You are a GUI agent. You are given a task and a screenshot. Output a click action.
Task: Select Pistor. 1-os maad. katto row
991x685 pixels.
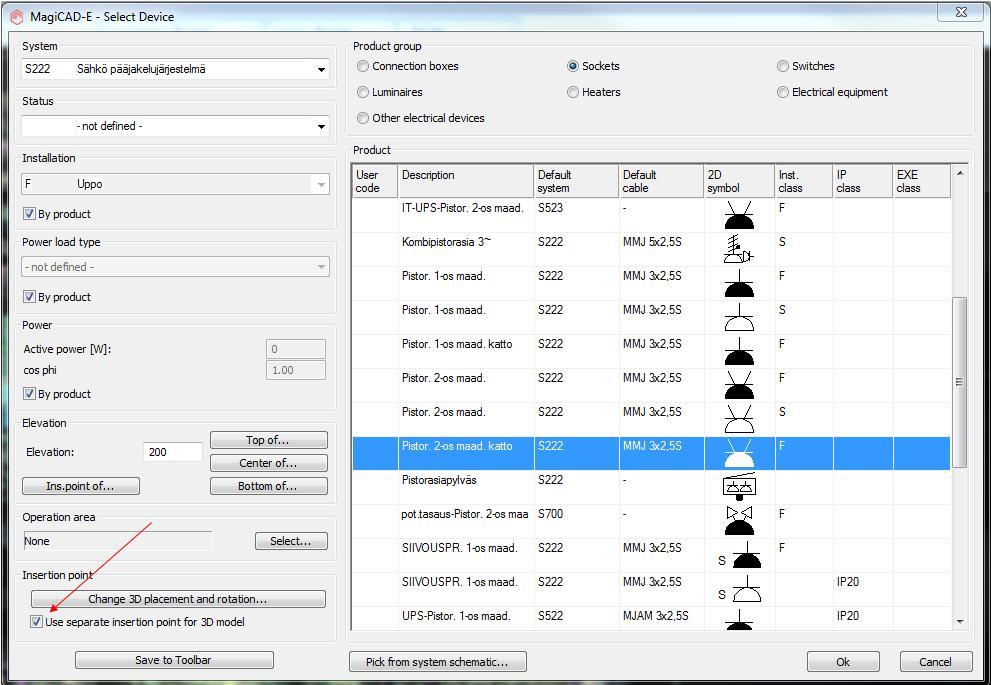[x=651, y=351]
